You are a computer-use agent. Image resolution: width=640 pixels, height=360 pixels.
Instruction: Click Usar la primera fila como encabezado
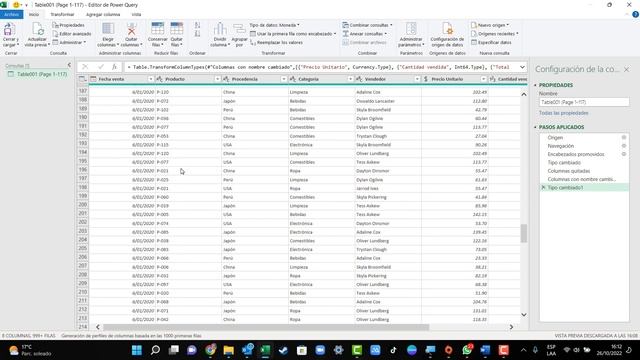pos(293,34)
